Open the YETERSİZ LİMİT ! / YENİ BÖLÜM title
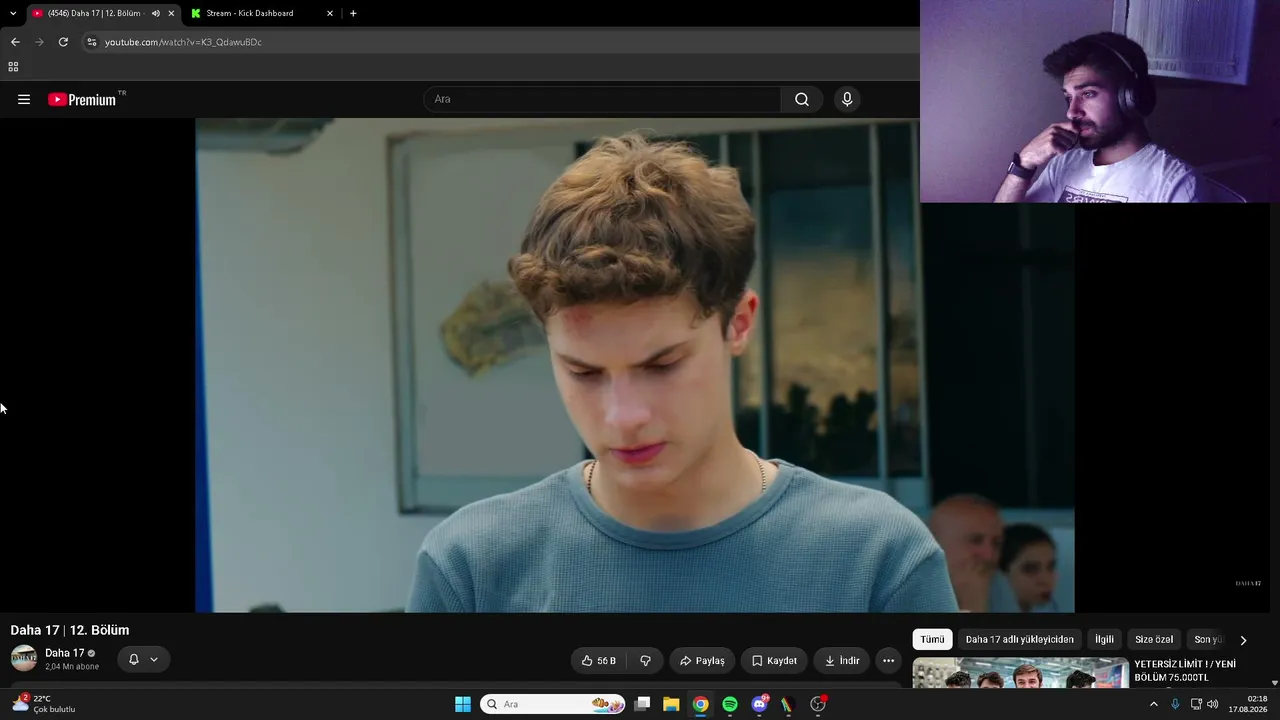Image resolution: width=1280 pixels, height=720 pixels. pyautogui.click(x=1185, y=671)
